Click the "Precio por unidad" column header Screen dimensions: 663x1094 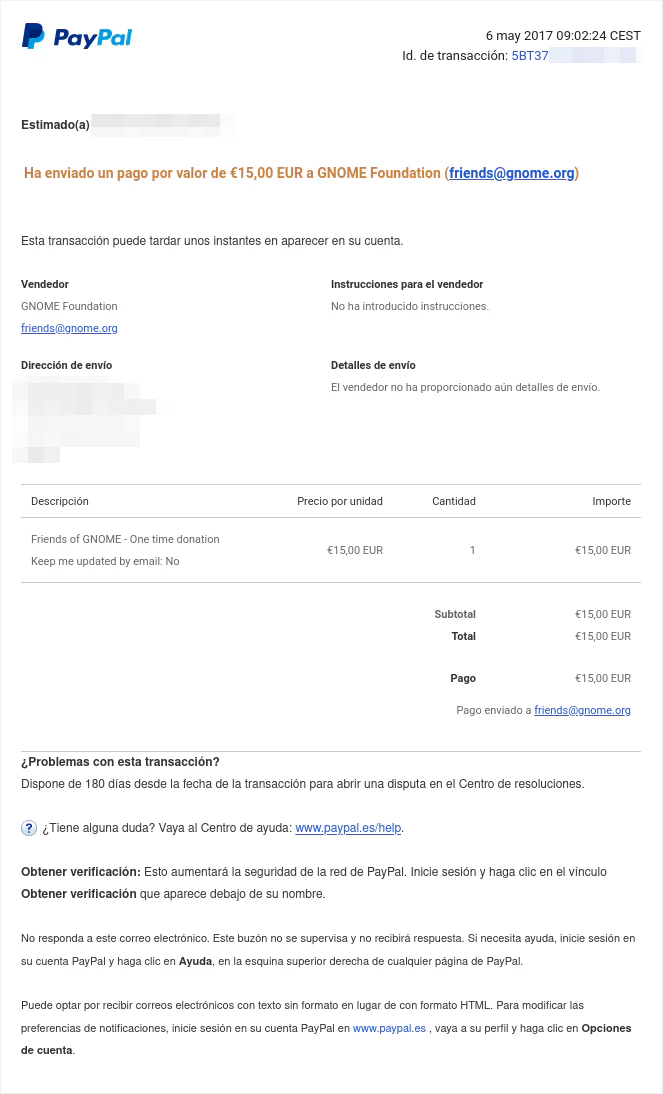[340, 501]
